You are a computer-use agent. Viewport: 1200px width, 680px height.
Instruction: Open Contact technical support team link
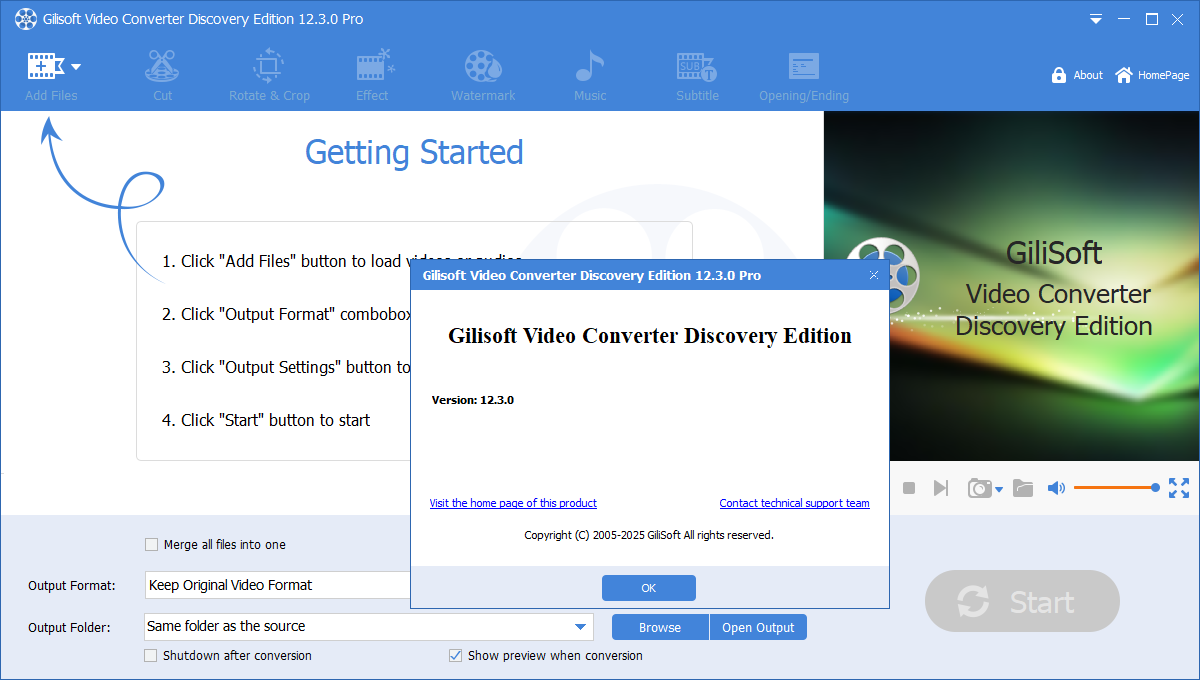[795, 503]
